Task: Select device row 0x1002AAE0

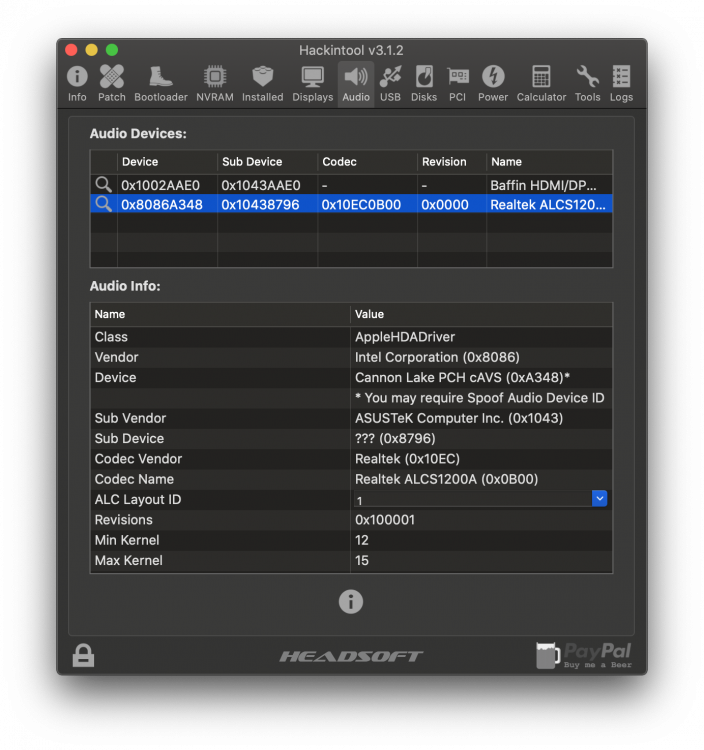Action: 351,185
